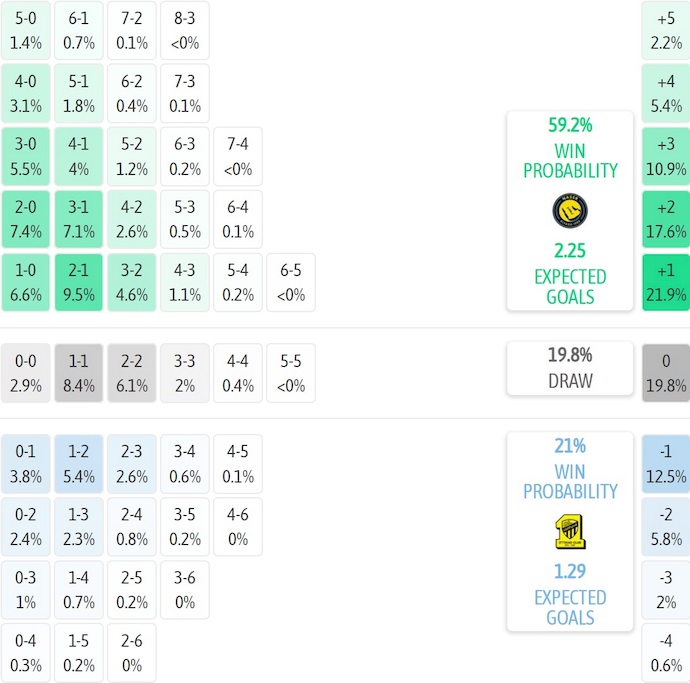This screenshot has height=683, width=690.
Task: Select the +5 goal margin box
Action: point(666,30)
